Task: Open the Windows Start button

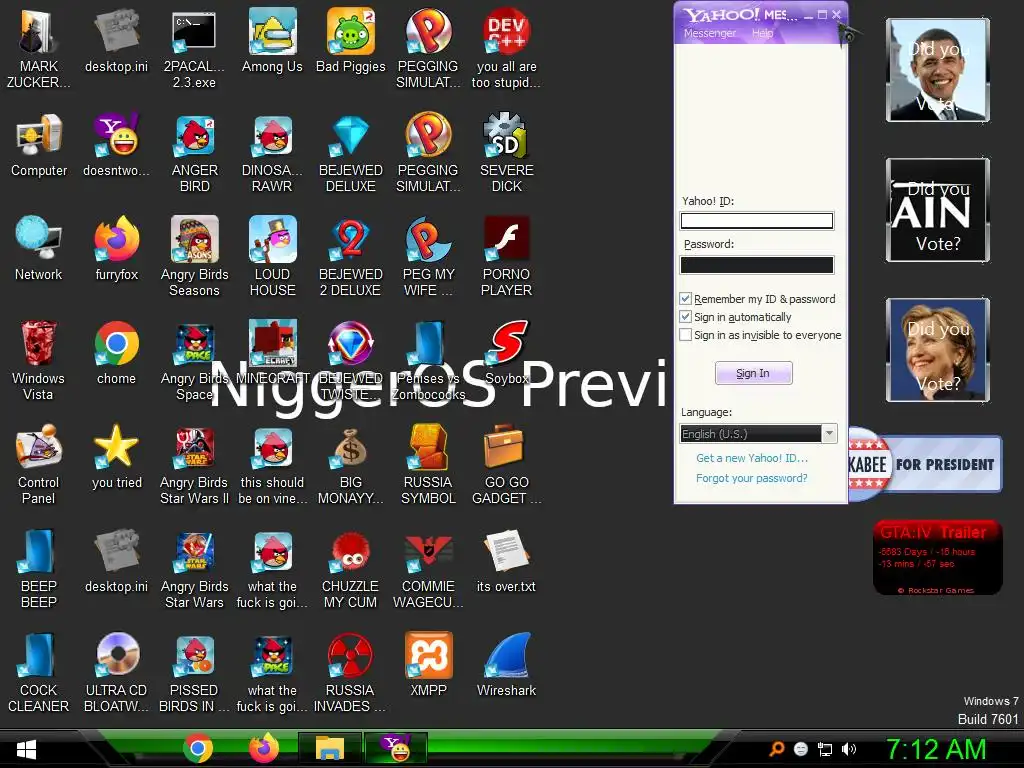Action: pyautogui.click(x=26, y=750)
